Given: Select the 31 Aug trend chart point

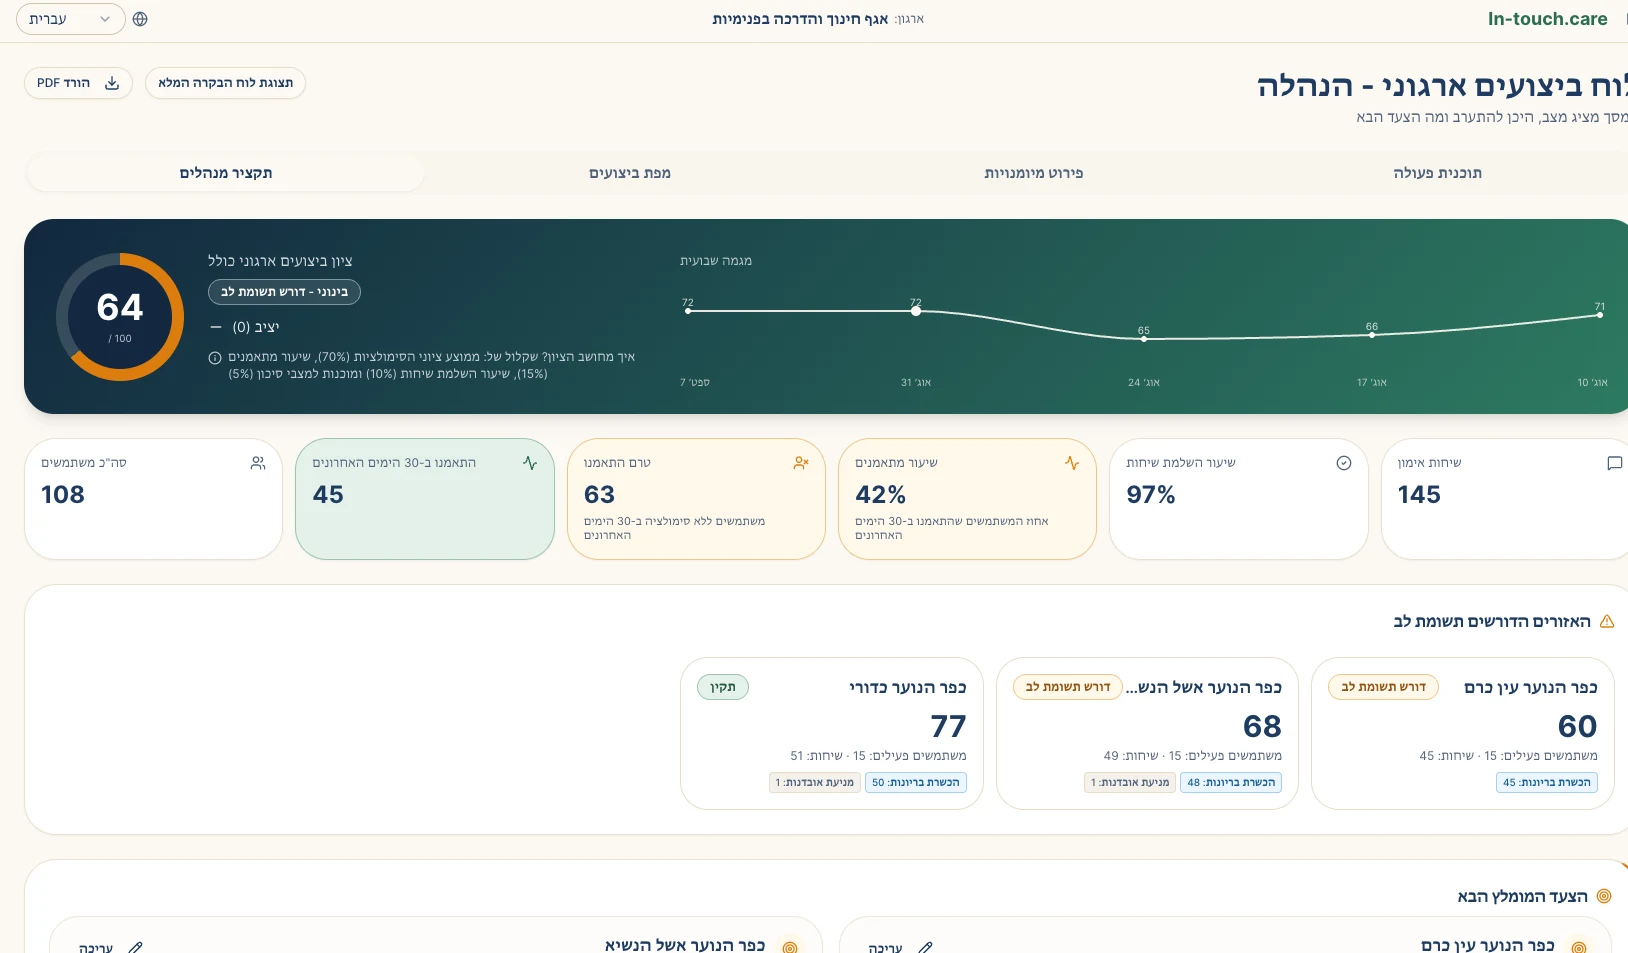Looking at the screenshot, I should [916, 311].
